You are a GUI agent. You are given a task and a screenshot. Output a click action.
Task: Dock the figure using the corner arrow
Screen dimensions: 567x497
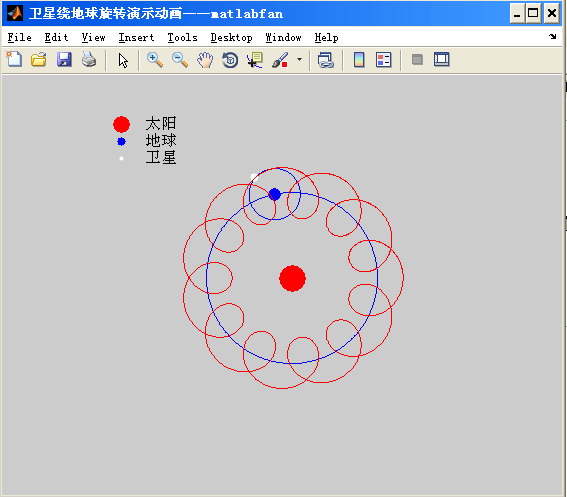coord(553,36)
